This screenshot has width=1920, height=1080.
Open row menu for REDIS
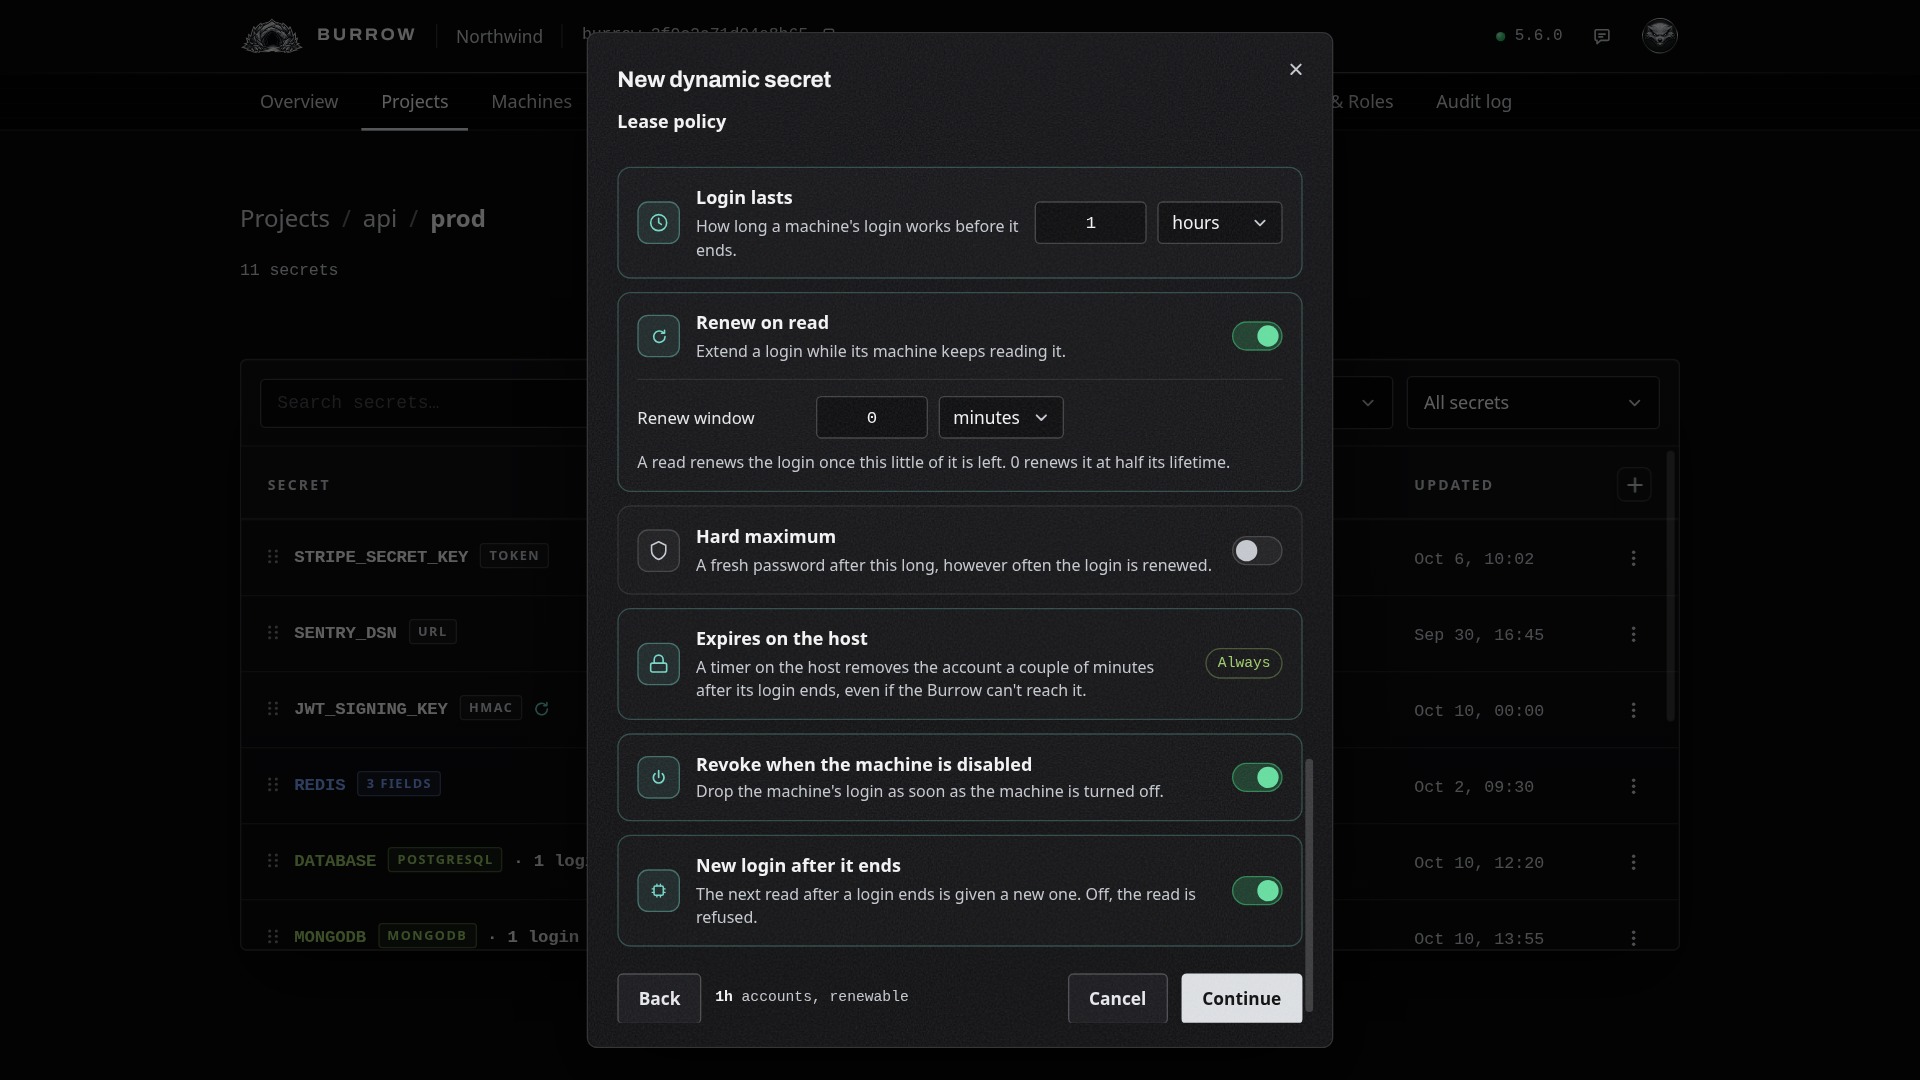click(x=1634, y=786)
